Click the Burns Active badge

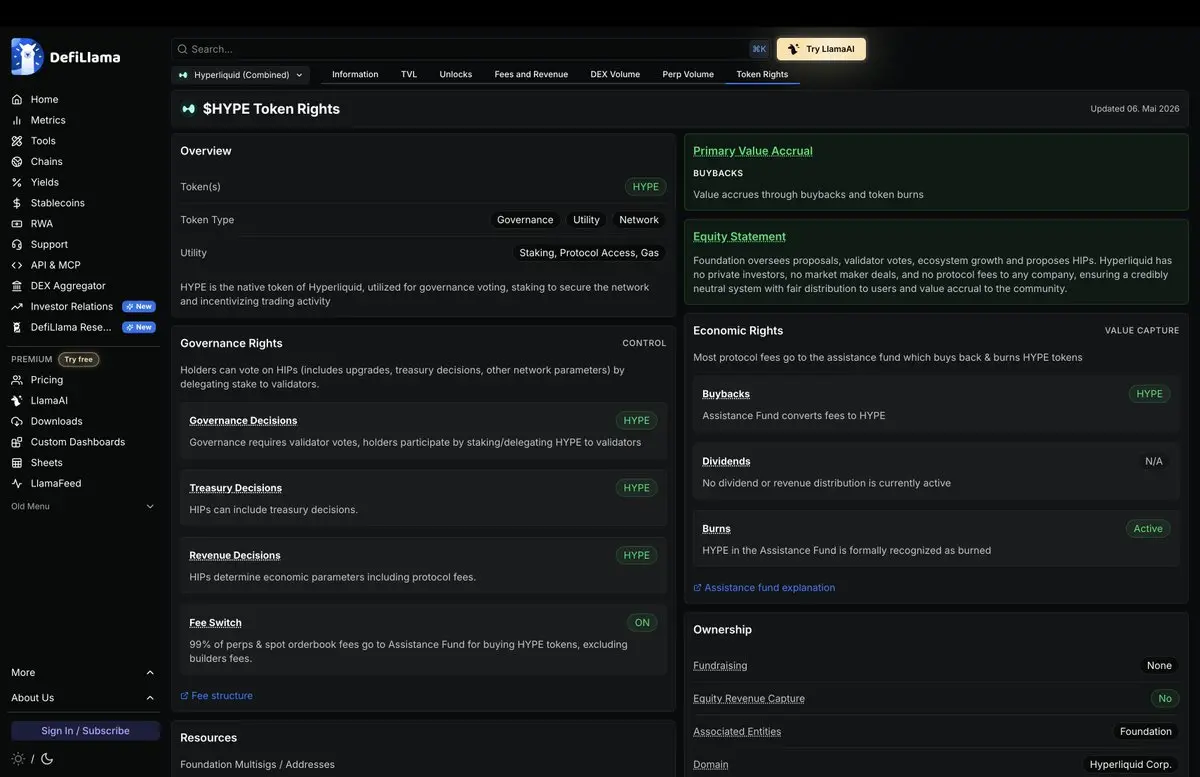pyautogui.click(x=1148, y=529)
